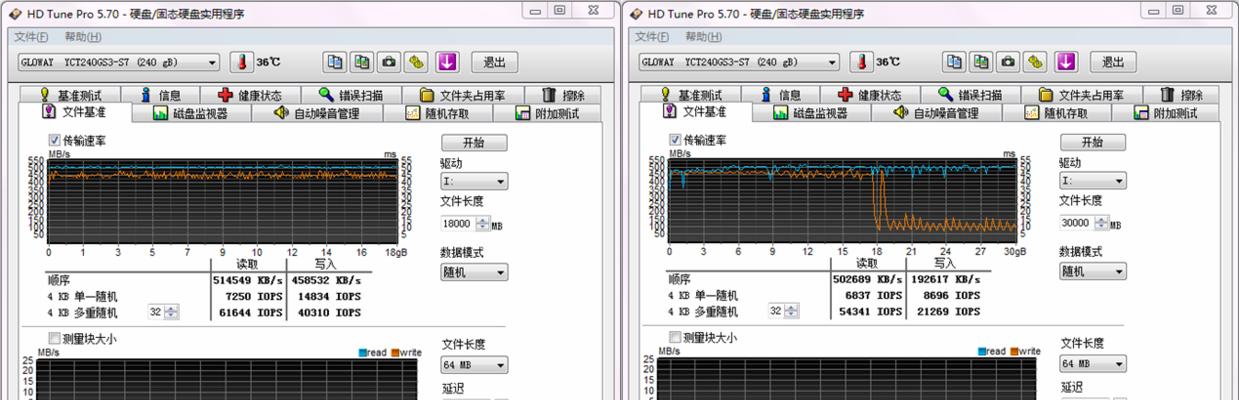Click 文件(F) menu in right window

[651, 37]
